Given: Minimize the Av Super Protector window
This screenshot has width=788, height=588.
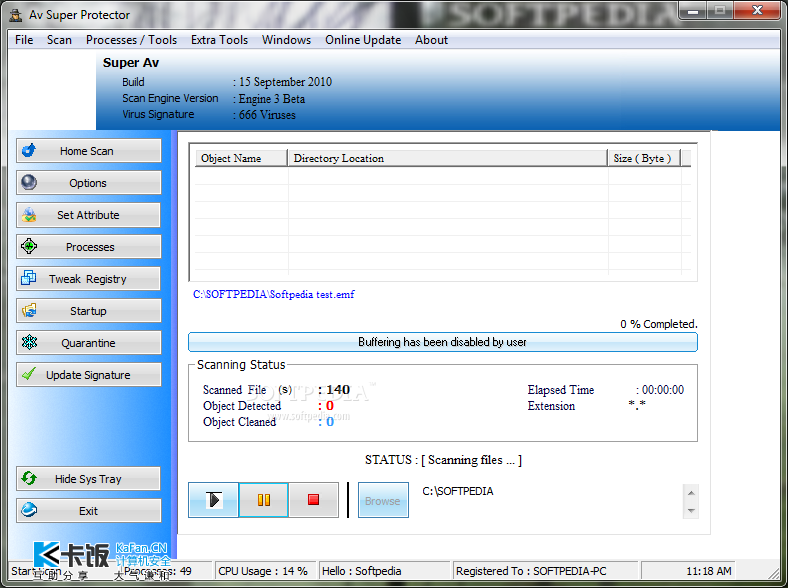Looking at the screenshot, I should 693,11.
